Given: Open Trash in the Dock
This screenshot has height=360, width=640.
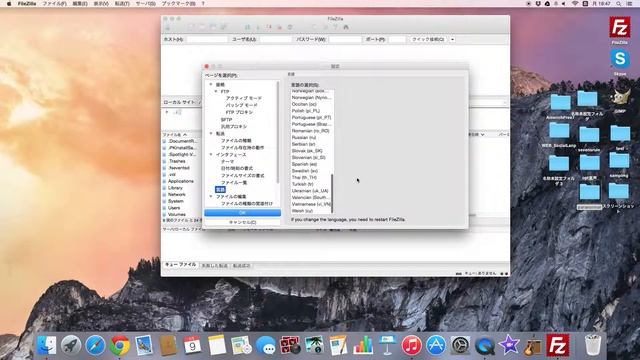Looking at the screenshot, I should tap(592, 345).
